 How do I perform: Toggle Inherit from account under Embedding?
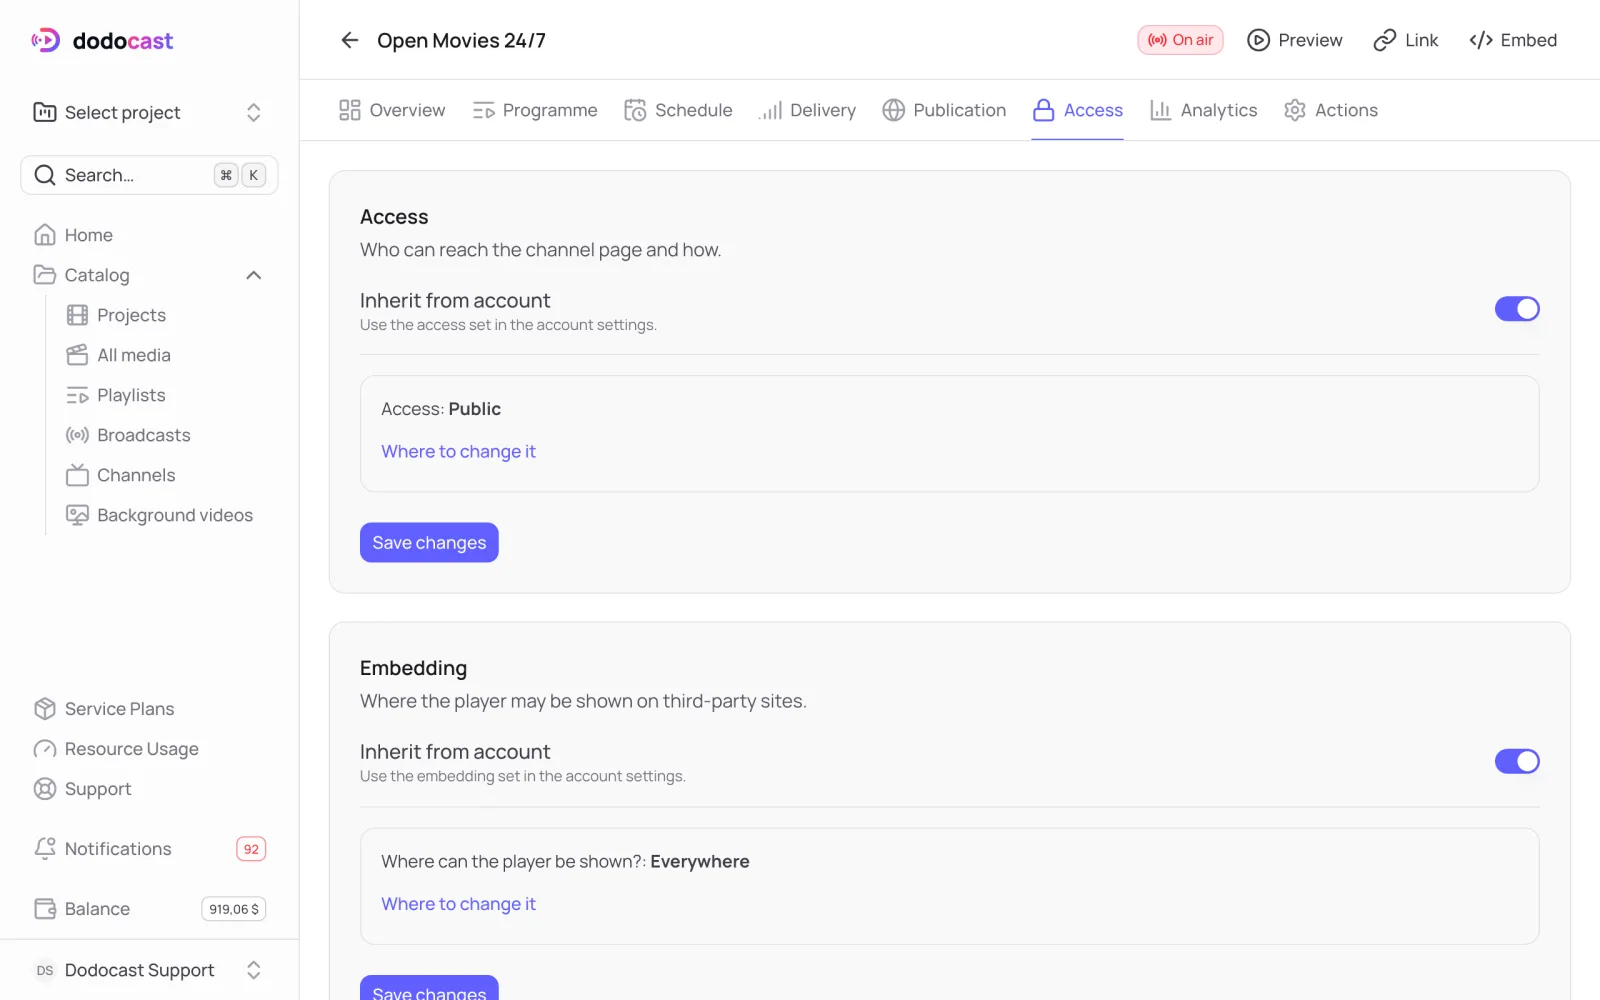(x=1517, y=761)
